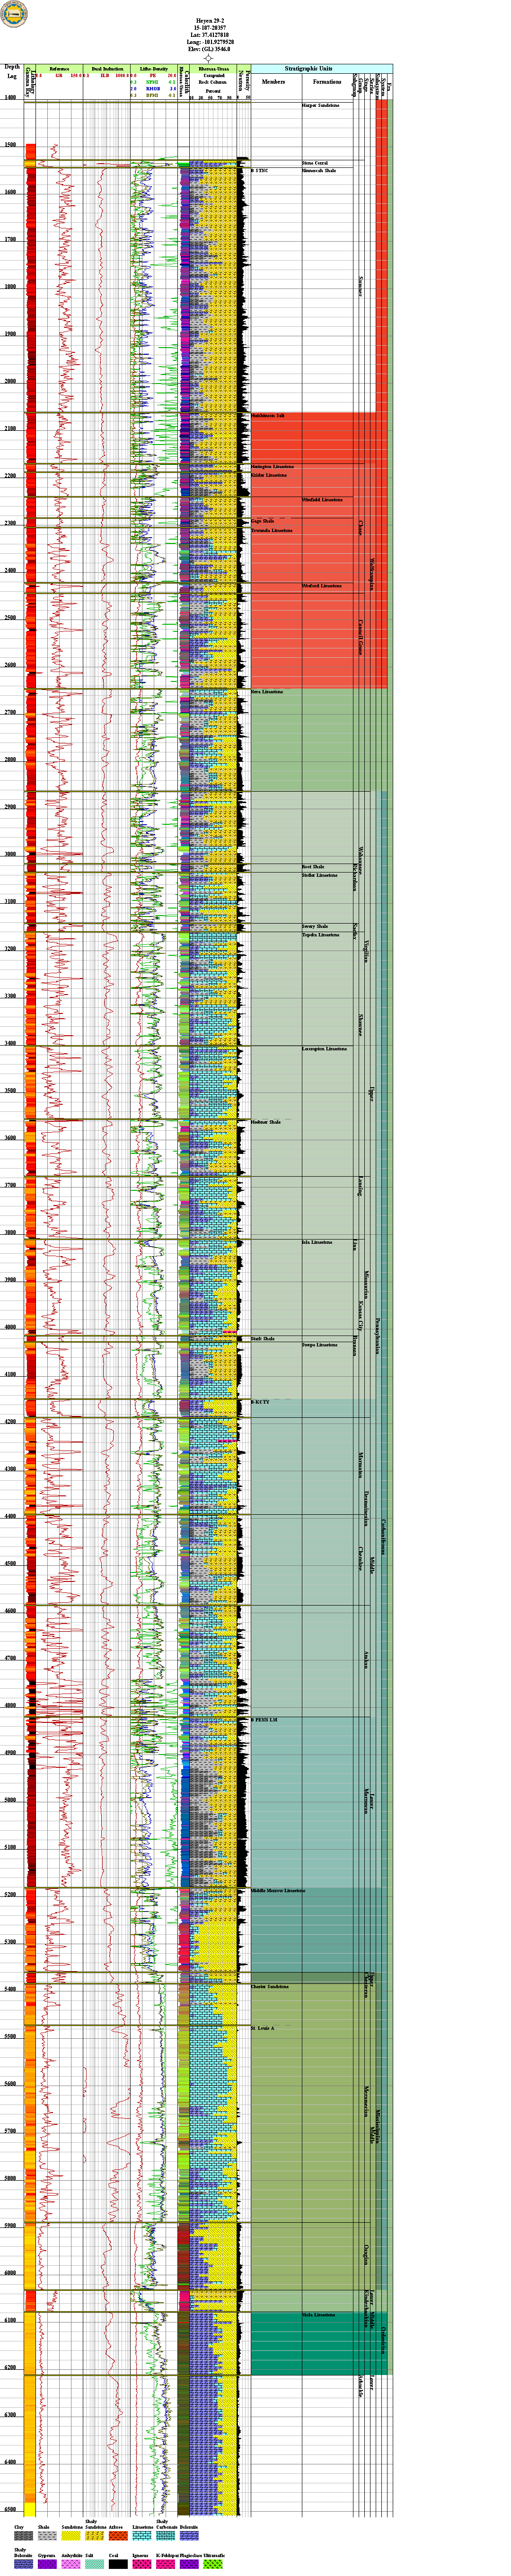
Task: Click the 'Depth Log' header
Action: point(12,72)
